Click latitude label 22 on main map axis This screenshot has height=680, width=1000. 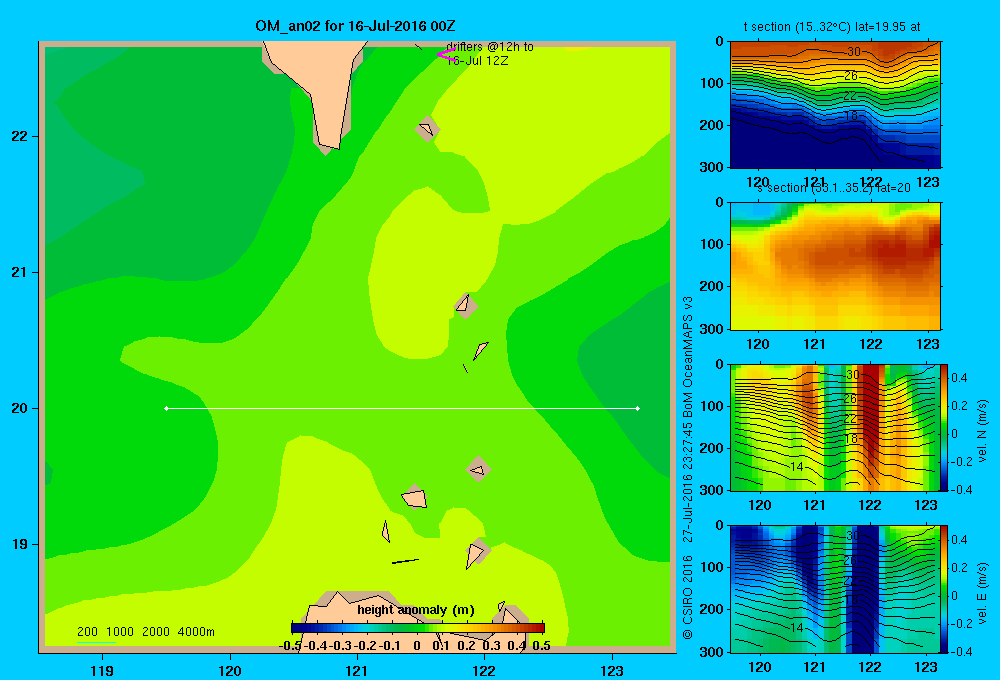pyautogui.click(x=20, y=136)
